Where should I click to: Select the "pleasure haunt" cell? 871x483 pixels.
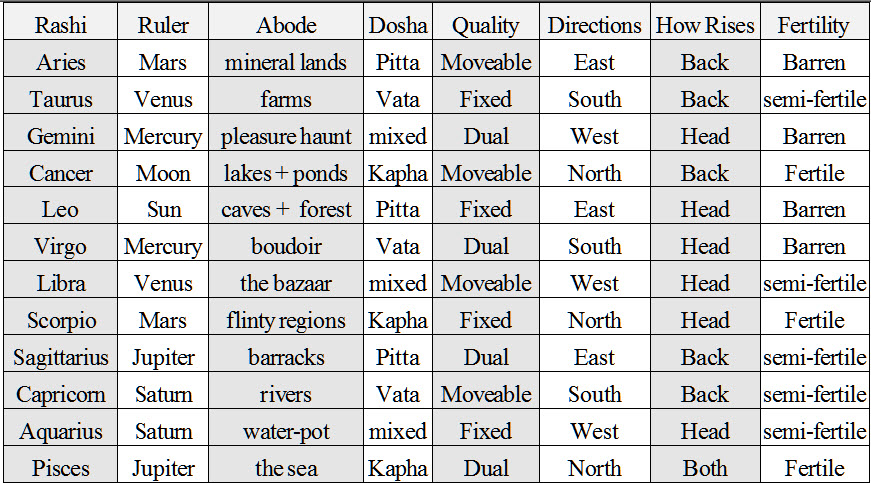286,136
